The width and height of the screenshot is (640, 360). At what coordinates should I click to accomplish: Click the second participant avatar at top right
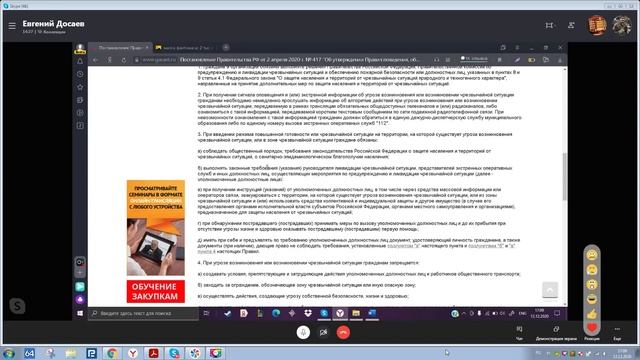[621, 25]
